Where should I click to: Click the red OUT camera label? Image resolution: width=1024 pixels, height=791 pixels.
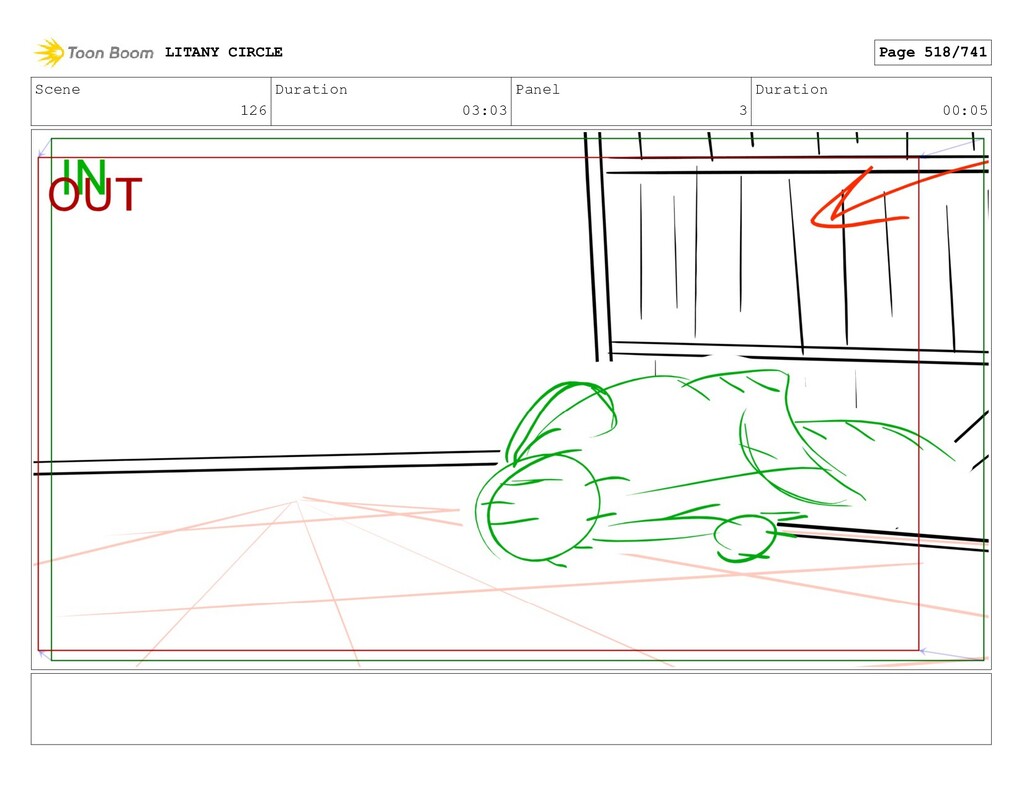click(95, 195)
